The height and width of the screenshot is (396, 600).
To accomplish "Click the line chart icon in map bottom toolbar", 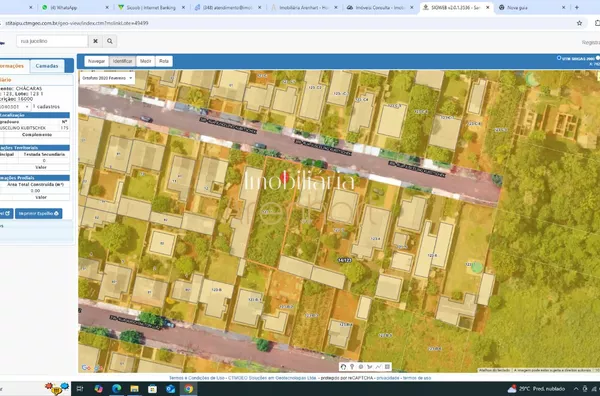I will [378, 367].
